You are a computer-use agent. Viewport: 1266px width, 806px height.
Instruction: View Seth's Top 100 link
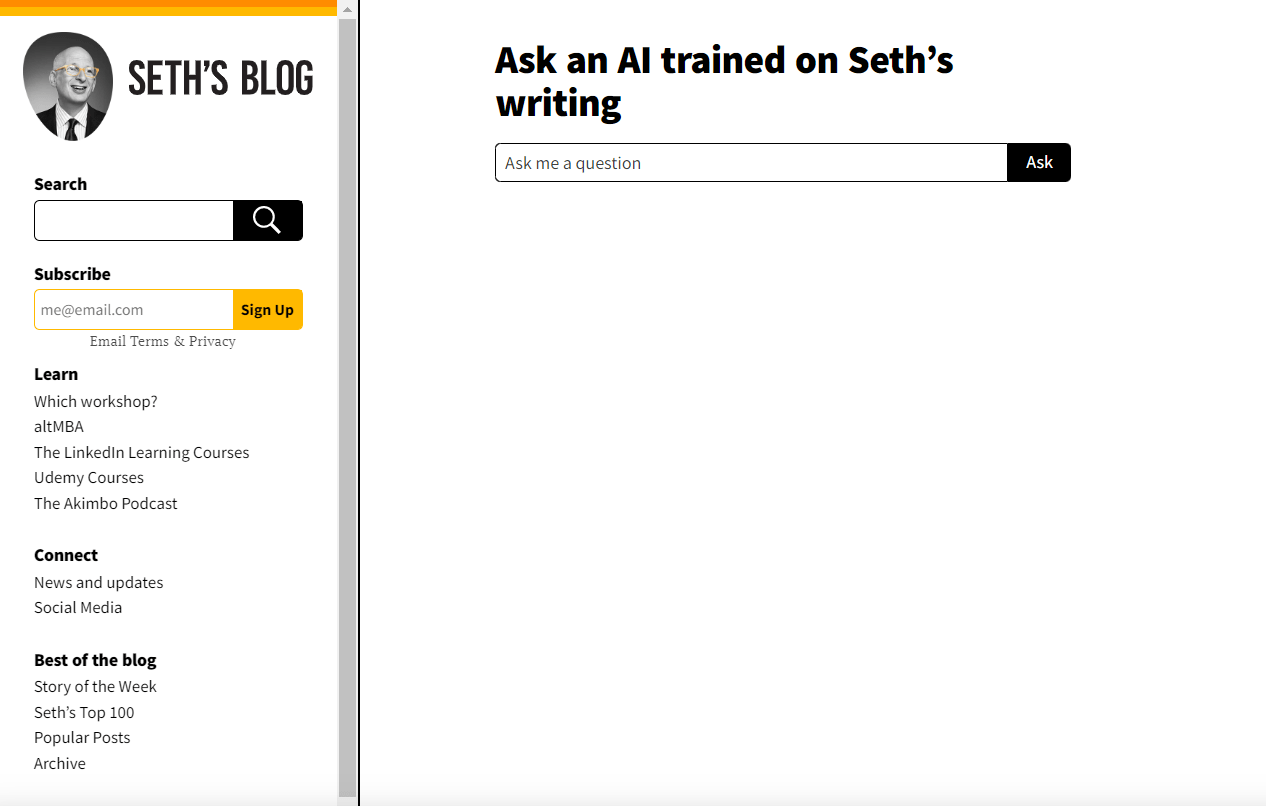(84, 712)
